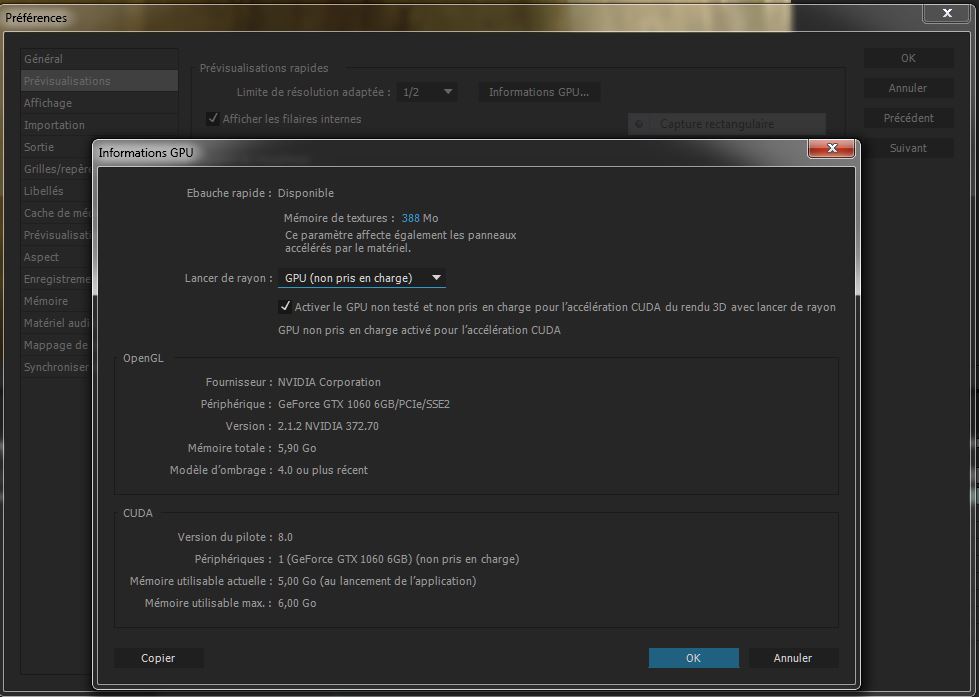Open the Importation preferences category

54,125
